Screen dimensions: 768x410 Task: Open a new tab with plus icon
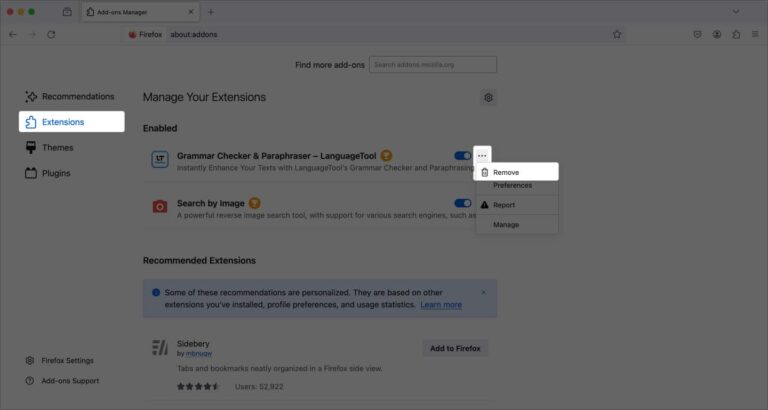(211, 11)
